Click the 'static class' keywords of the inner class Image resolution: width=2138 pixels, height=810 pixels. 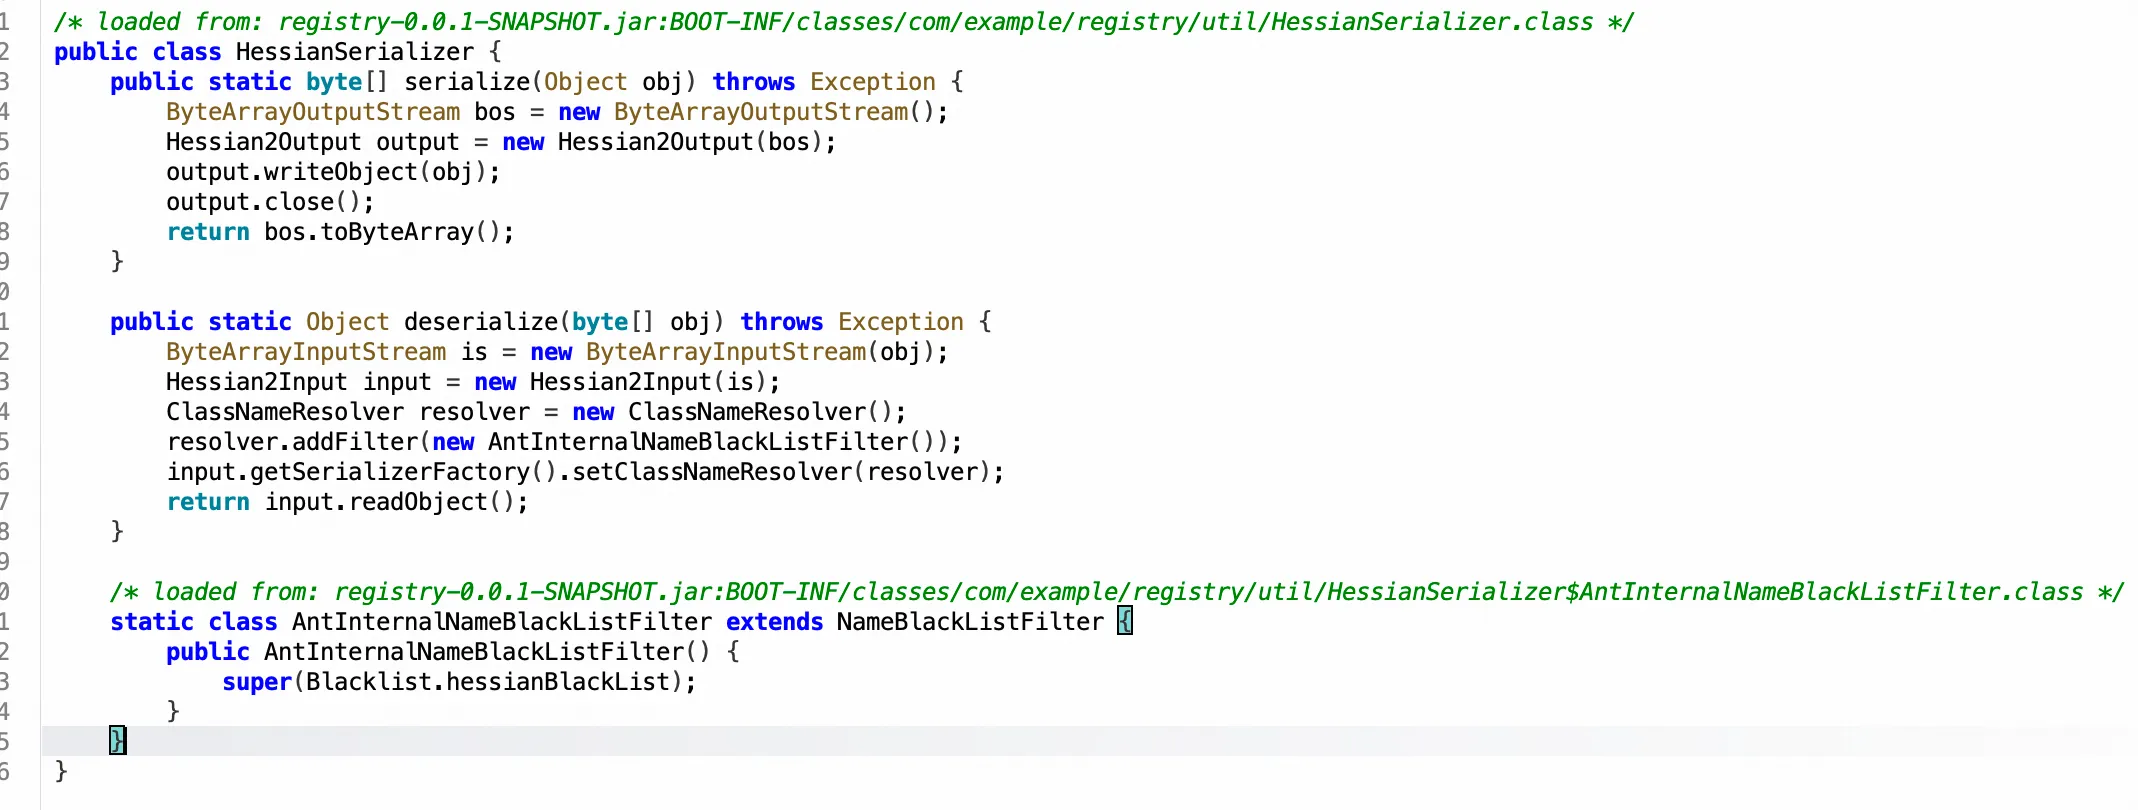(x=193, y=622)
